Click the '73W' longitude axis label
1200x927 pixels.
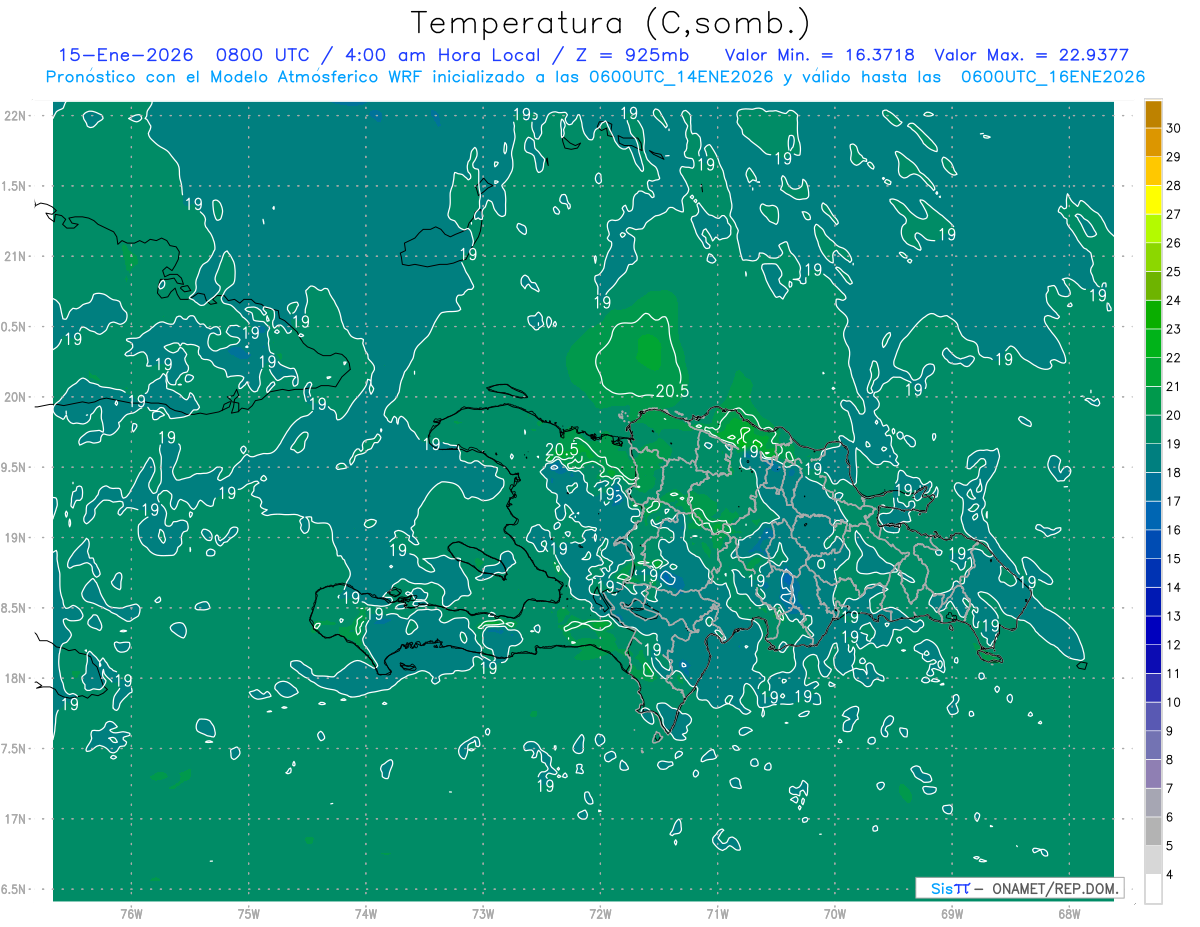tap(483, 914)
